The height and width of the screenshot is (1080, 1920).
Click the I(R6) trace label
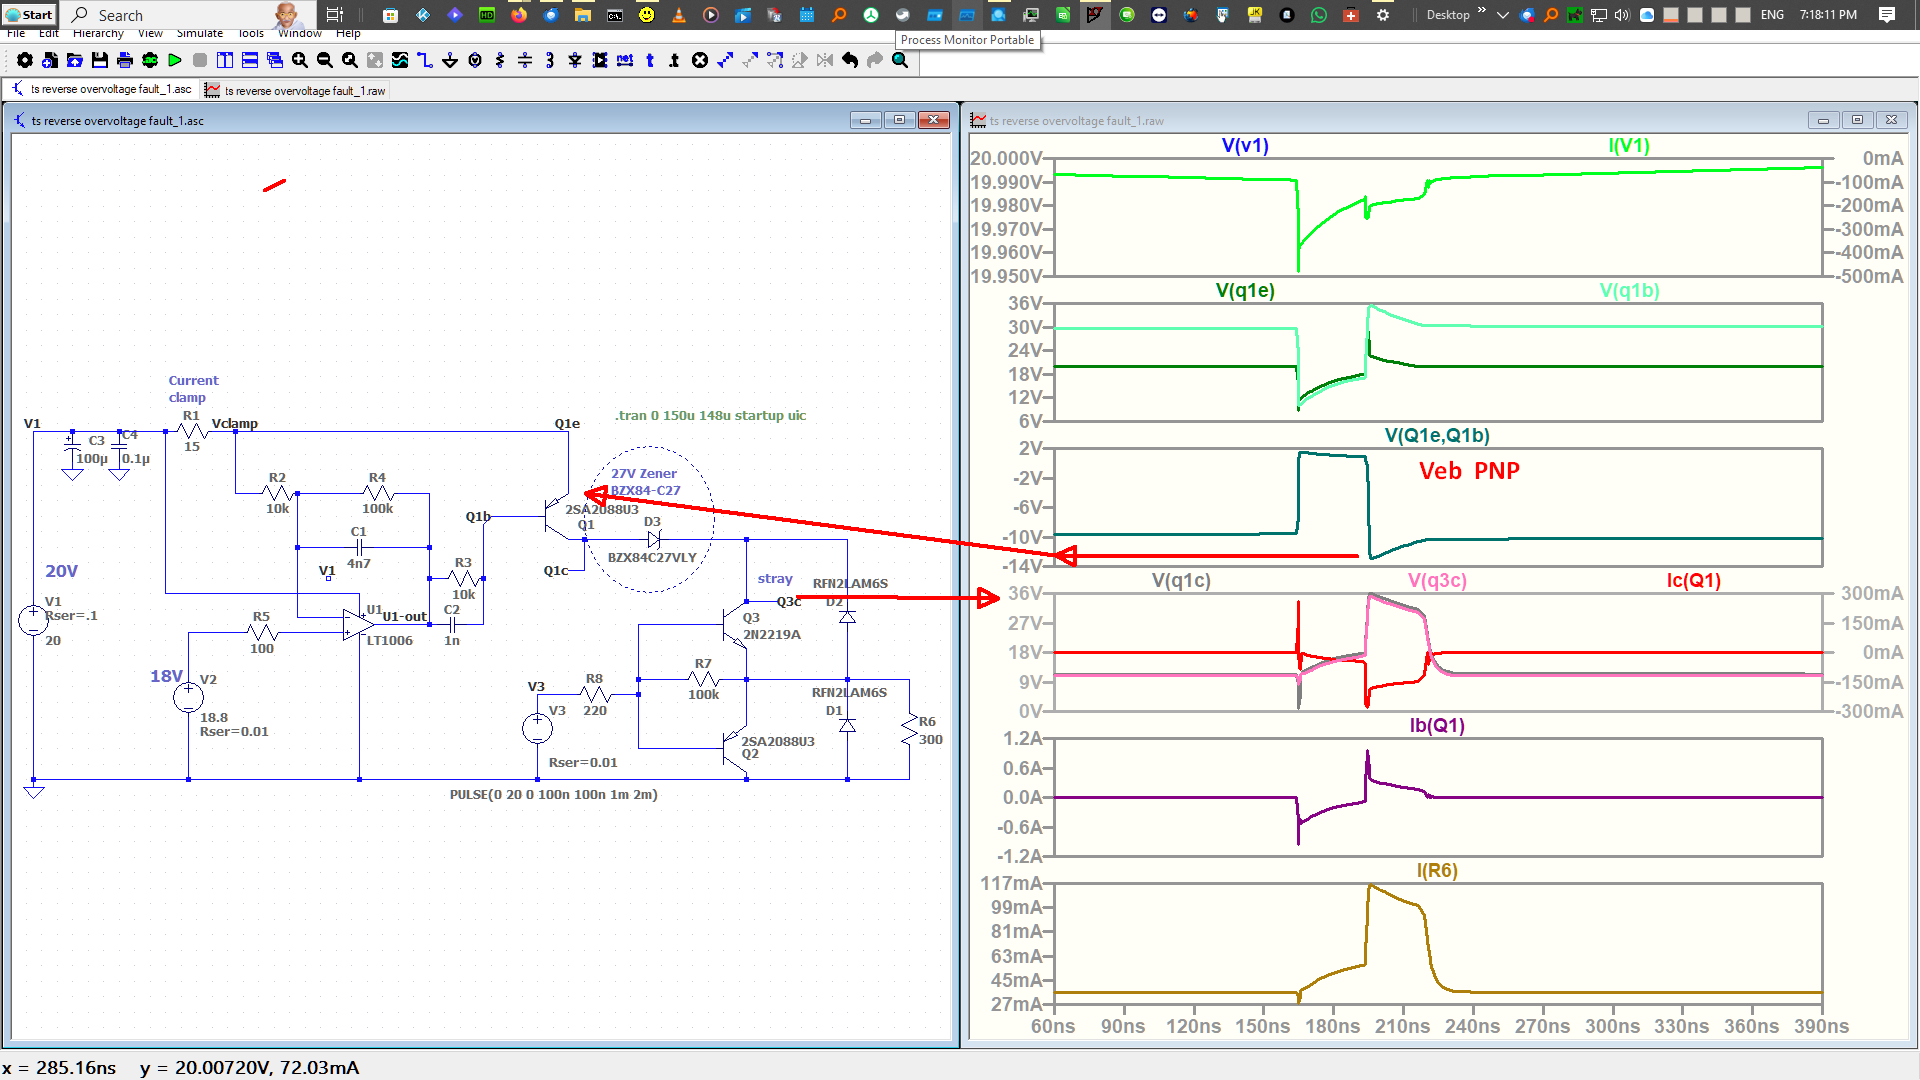click(1437, 871)
